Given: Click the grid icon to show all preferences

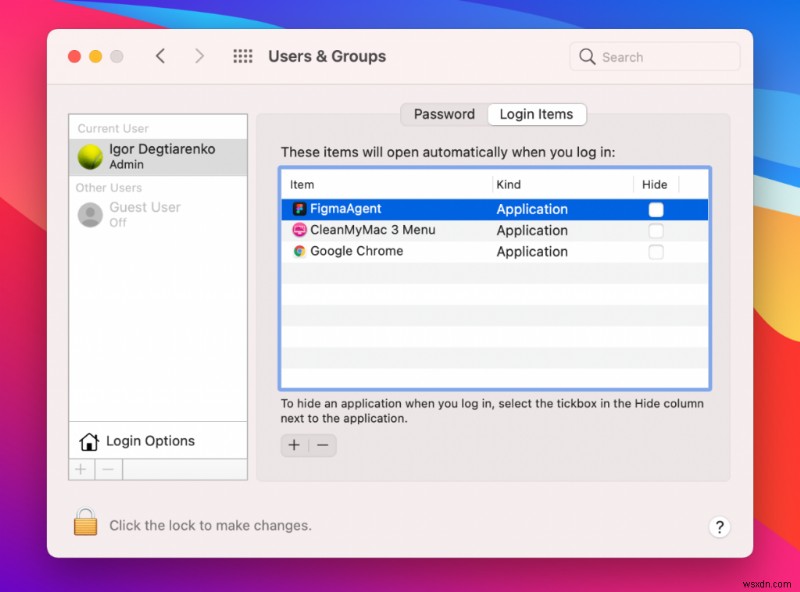Looking at the screenshot, I should click(243, 57).
